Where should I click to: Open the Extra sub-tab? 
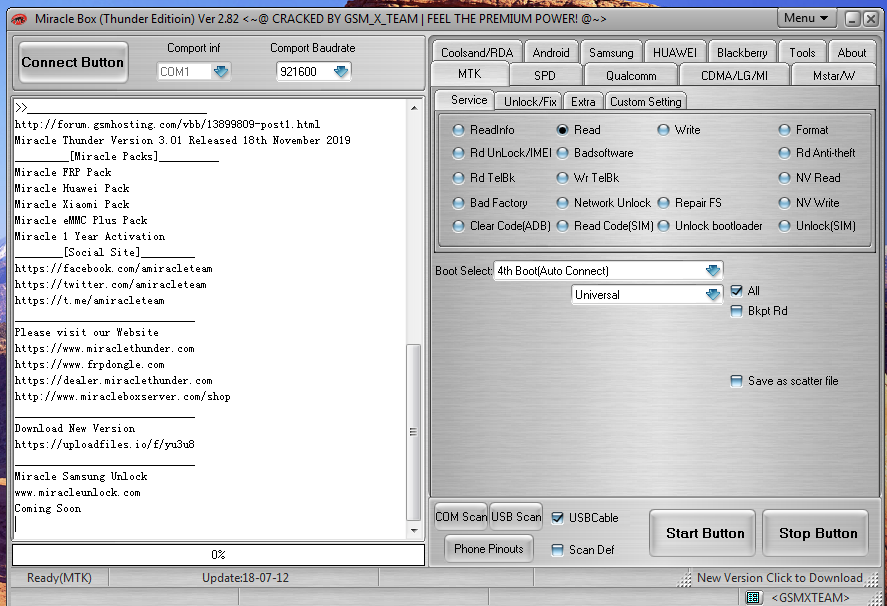(x=583, y=102)
